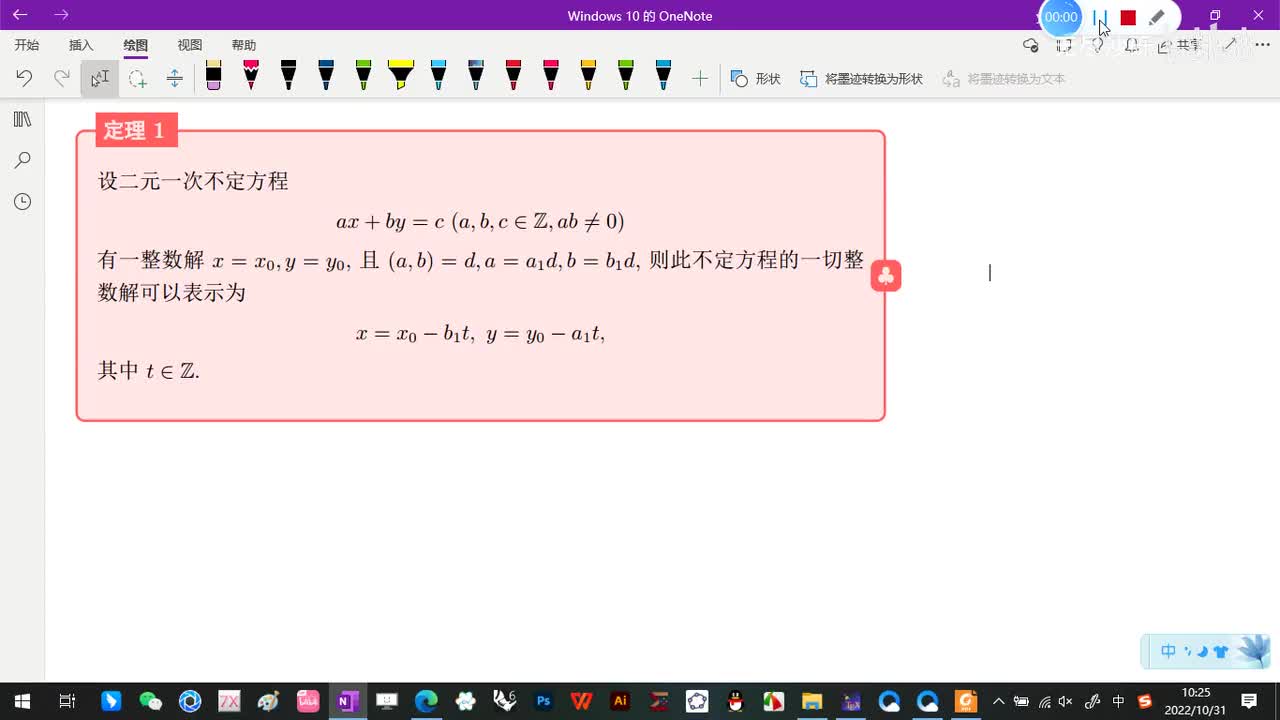Select the pink pencil with zigzag tip

point(251,76)
